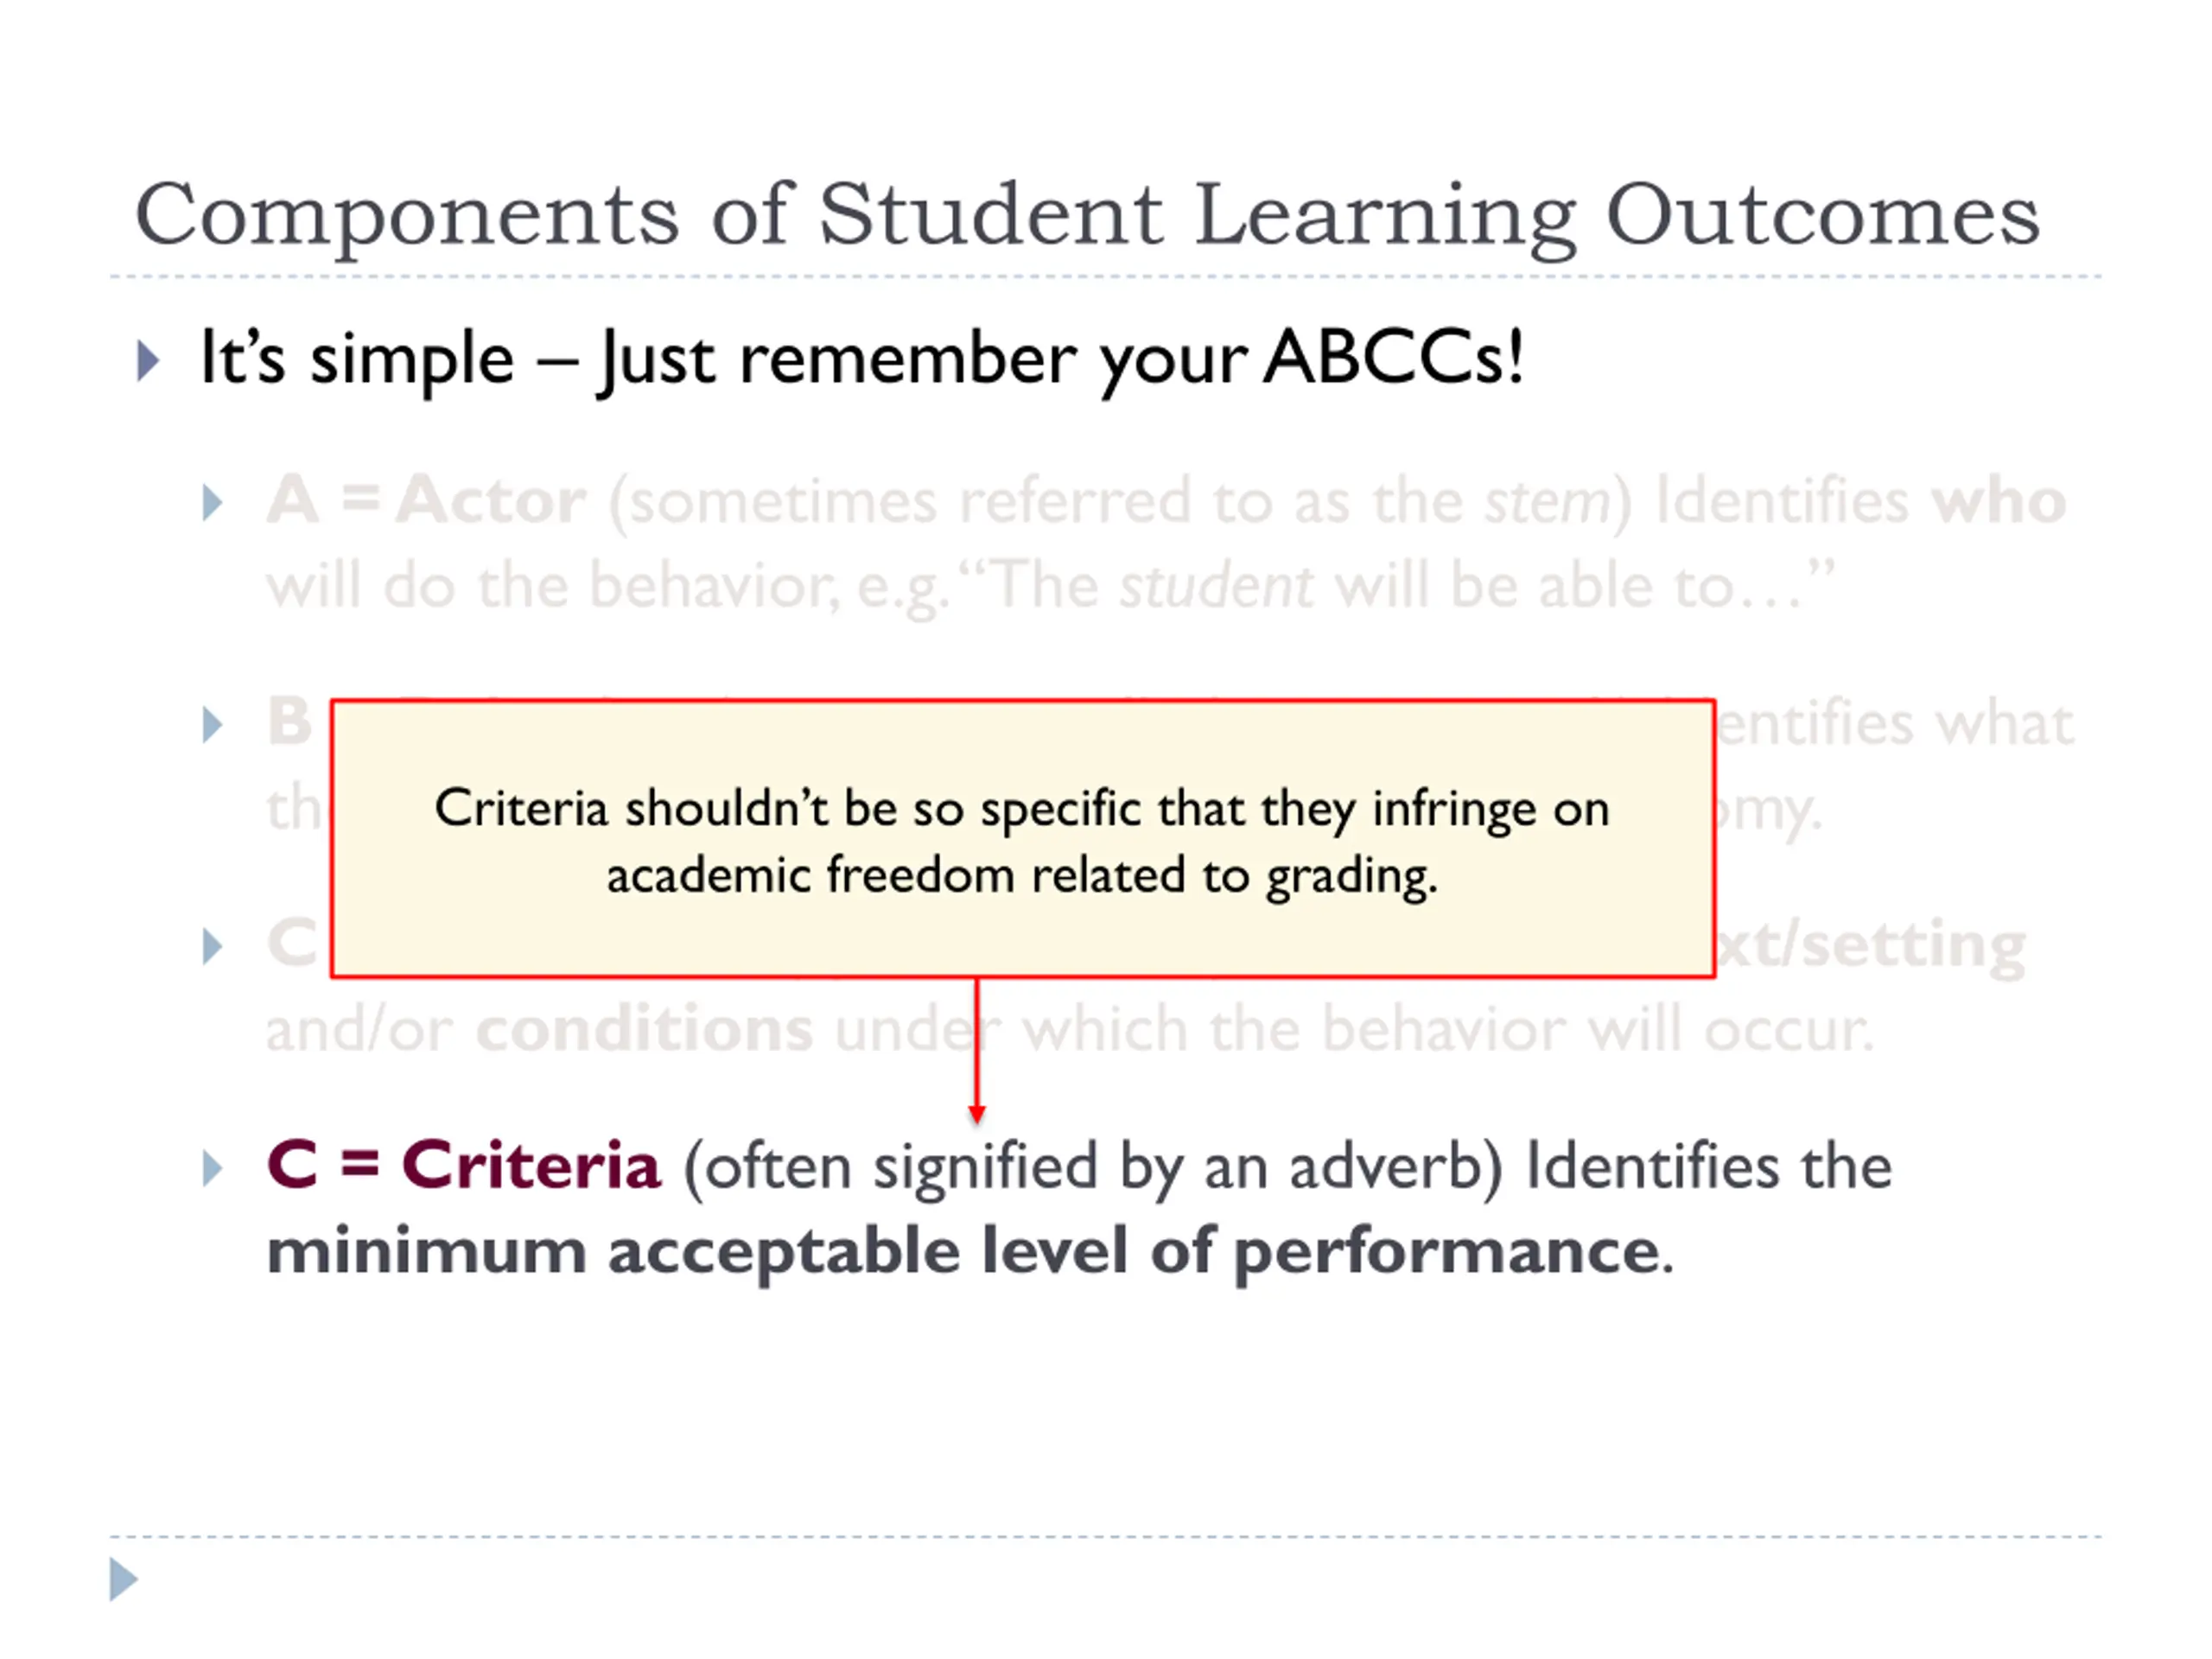2212x1659 pixels.
Task: Click the bullet arrow before "C = Criteria"
Action: pos(212,1168)
